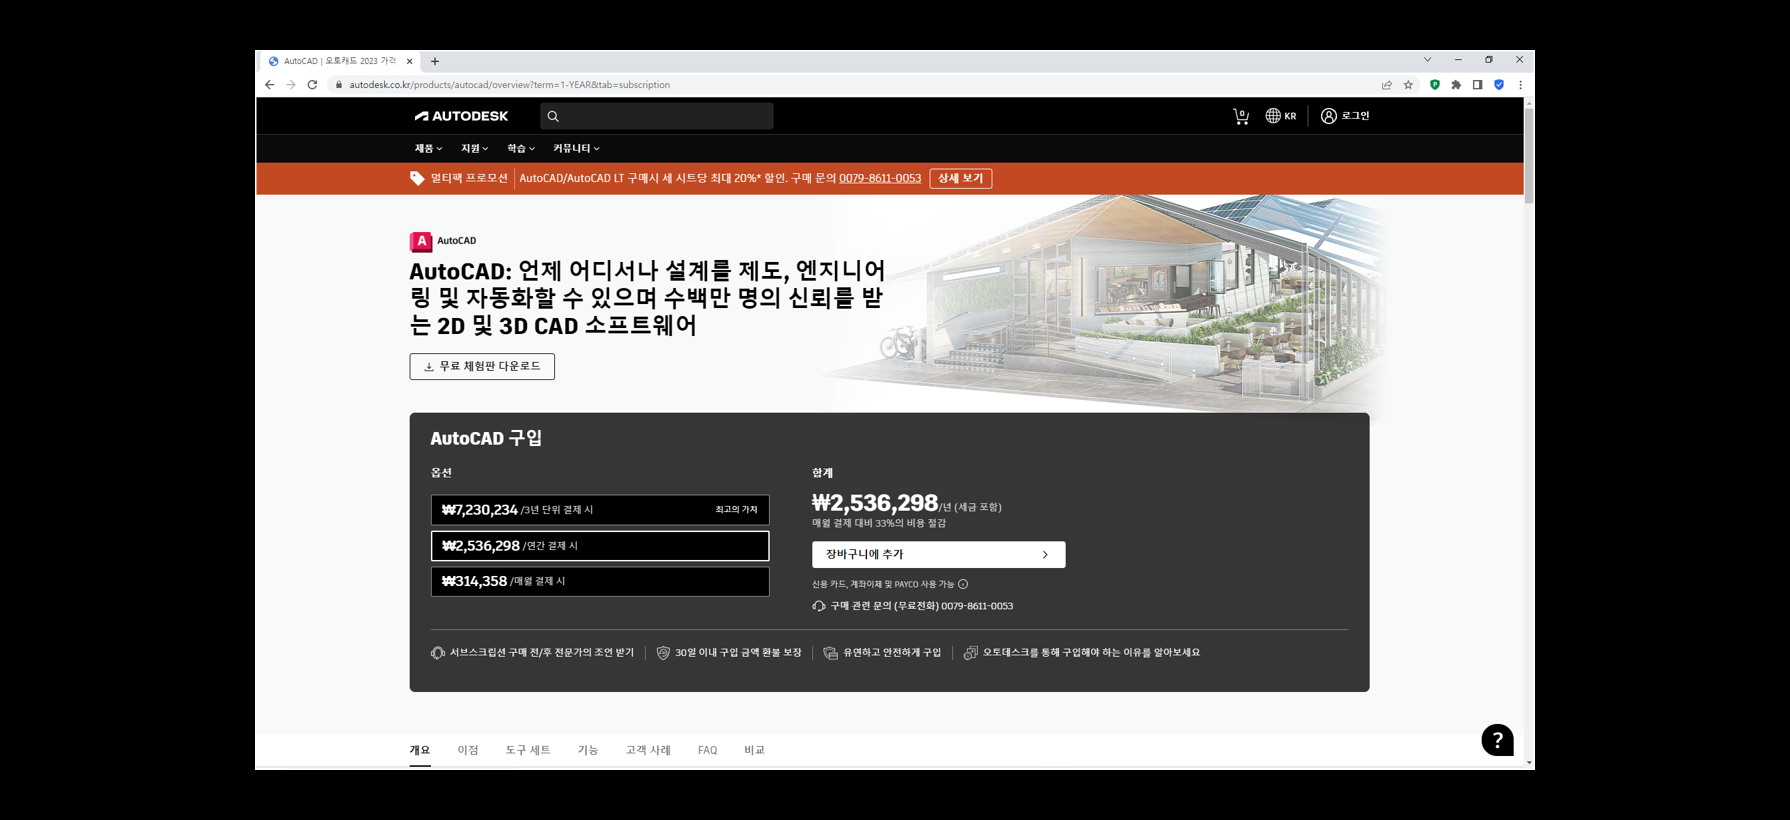Click the green shield extension icon
The image size is (1790, 820).
point(1435,85)
